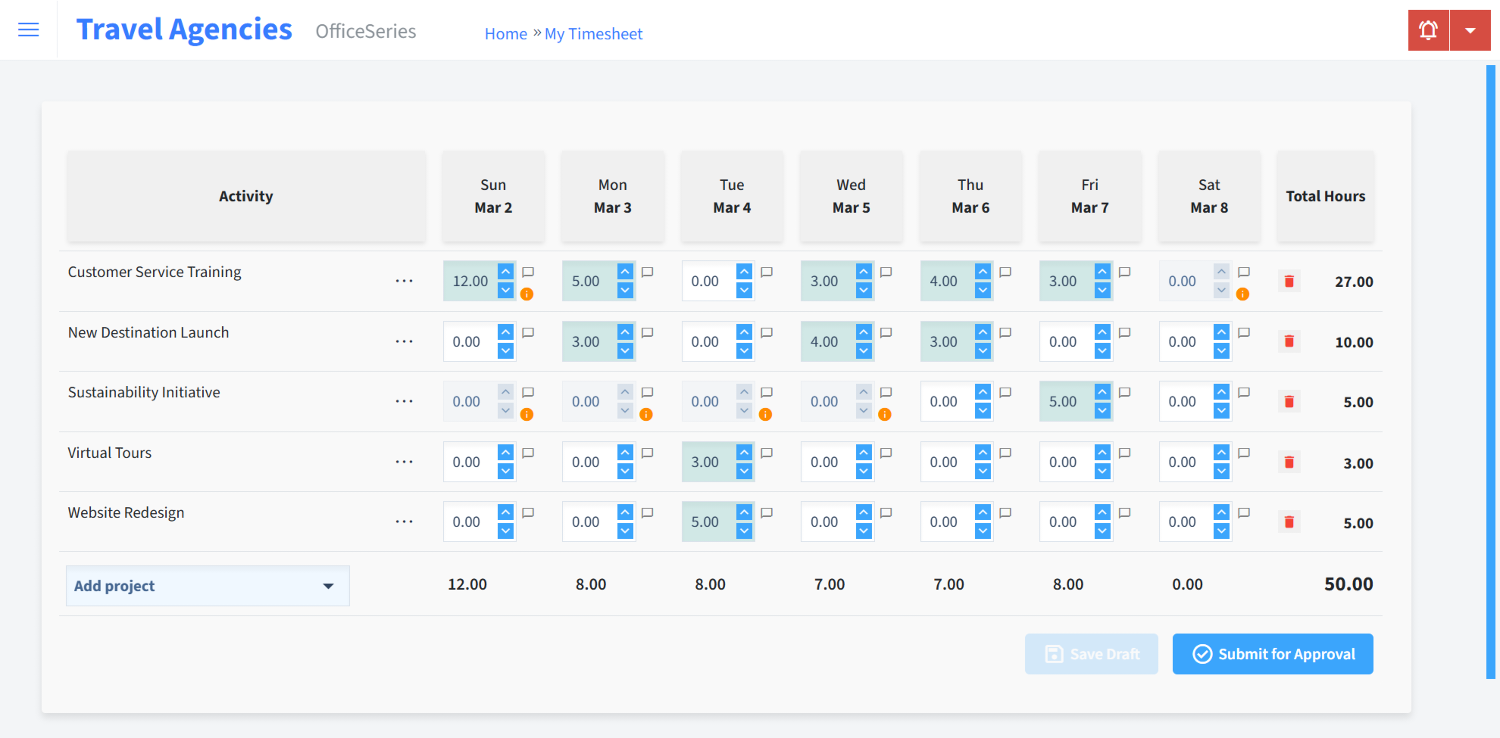Navigate to Home via the breadcrumb

pos(506,33)
